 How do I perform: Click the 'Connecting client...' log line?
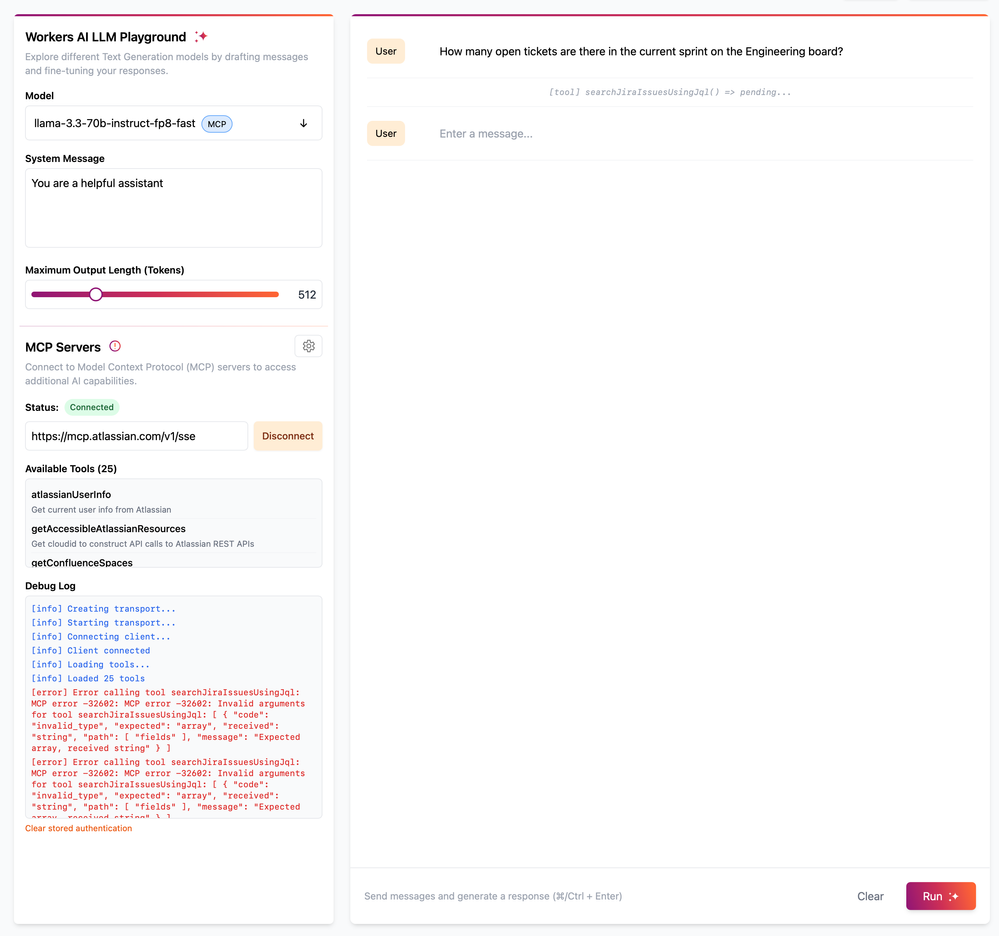click(x=101, y=637)
